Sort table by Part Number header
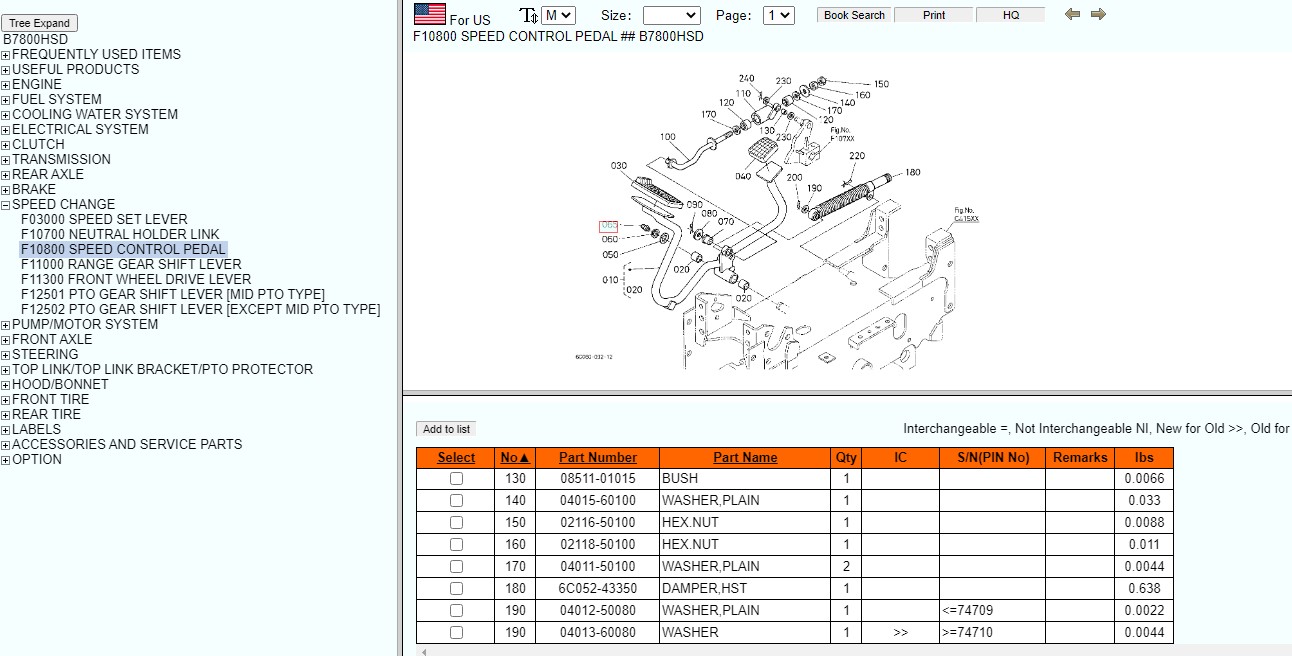This screenshot has width=1292, height=656. (x=598, y=457)
